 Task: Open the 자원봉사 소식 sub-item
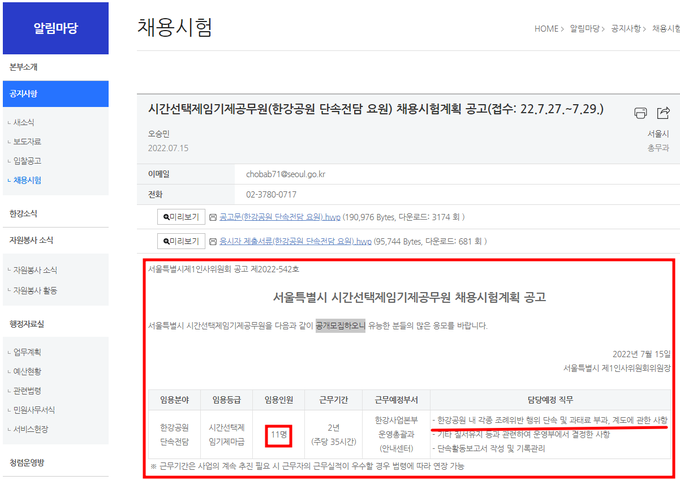[35, 270]
